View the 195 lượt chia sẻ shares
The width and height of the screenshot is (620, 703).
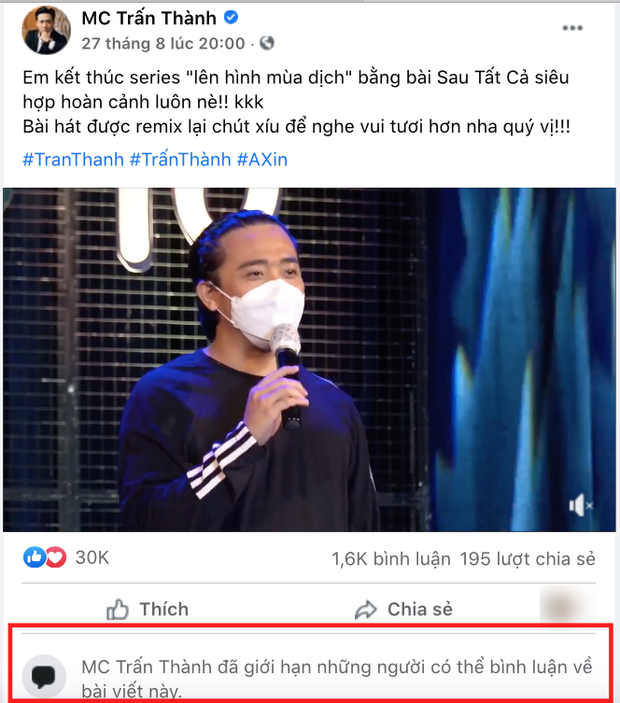(528, 558)
